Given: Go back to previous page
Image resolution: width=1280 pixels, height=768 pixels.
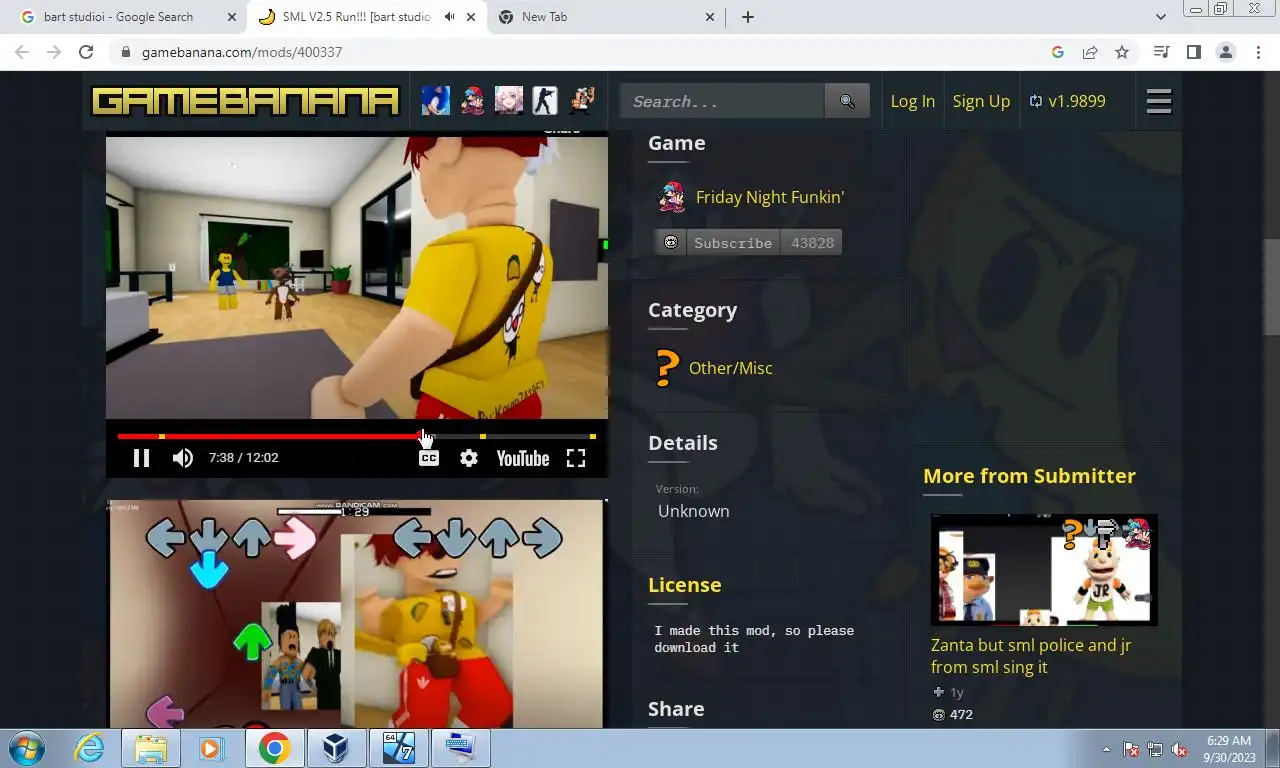Looking at the screenshot, I should point(22,52).
